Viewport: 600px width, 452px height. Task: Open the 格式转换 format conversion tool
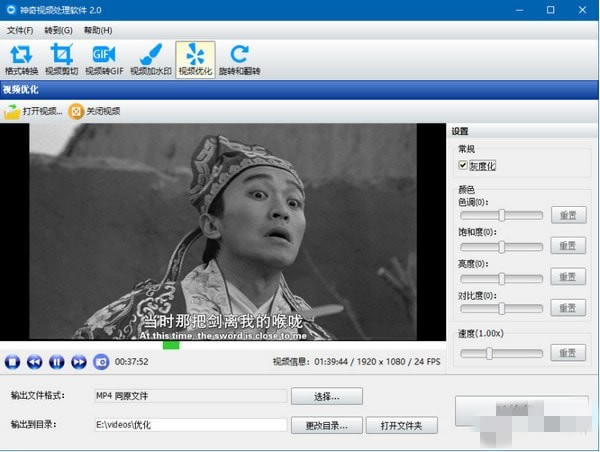pos(21,60)
